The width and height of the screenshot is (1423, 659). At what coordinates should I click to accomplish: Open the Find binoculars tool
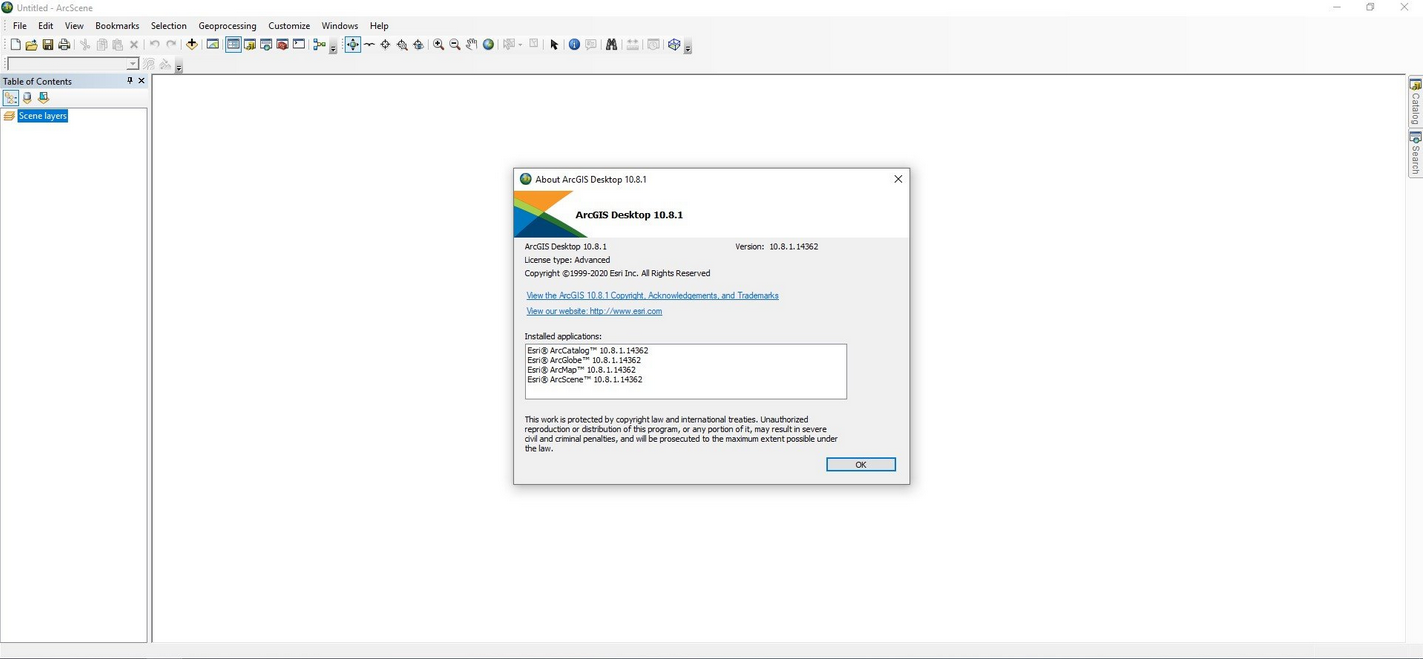(611, 45)
